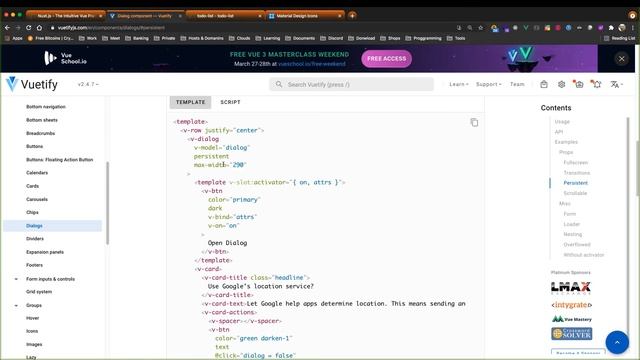Open the Chrome three-dot menu
The image size is (640, 360).
(x=633, y=28)
